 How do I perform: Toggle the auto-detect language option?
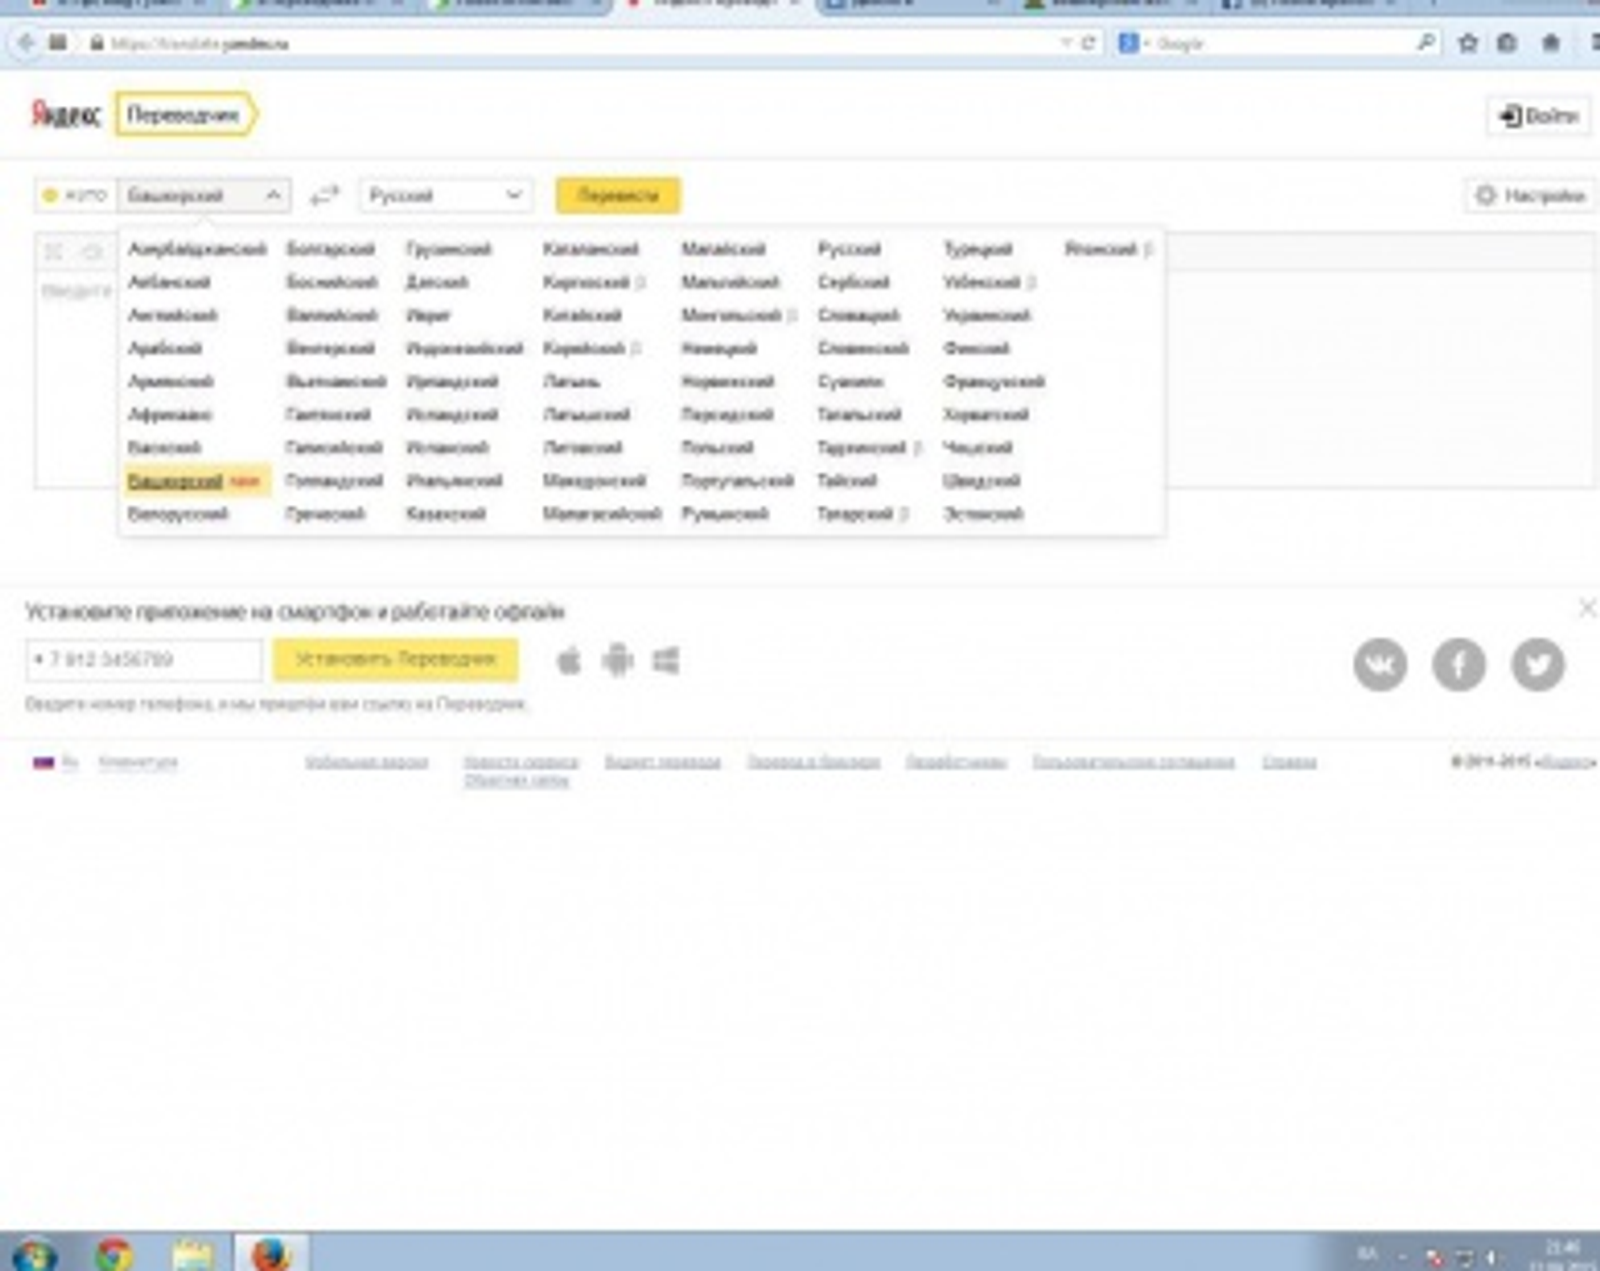[x=75, y=196]
